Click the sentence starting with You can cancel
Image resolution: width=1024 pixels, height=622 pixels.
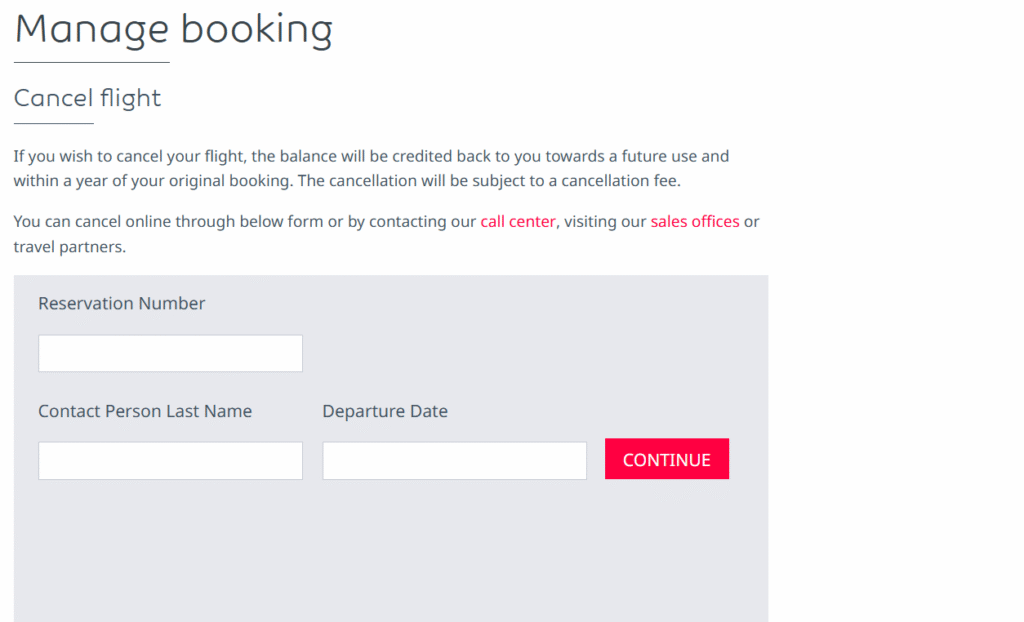click(x=200, y=221)
